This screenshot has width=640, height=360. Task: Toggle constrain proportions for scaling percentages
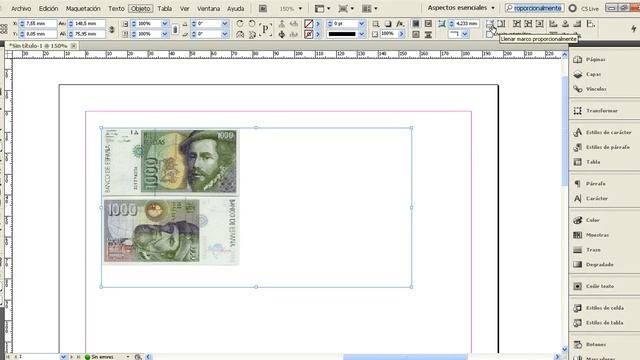[x=175, y=29]
